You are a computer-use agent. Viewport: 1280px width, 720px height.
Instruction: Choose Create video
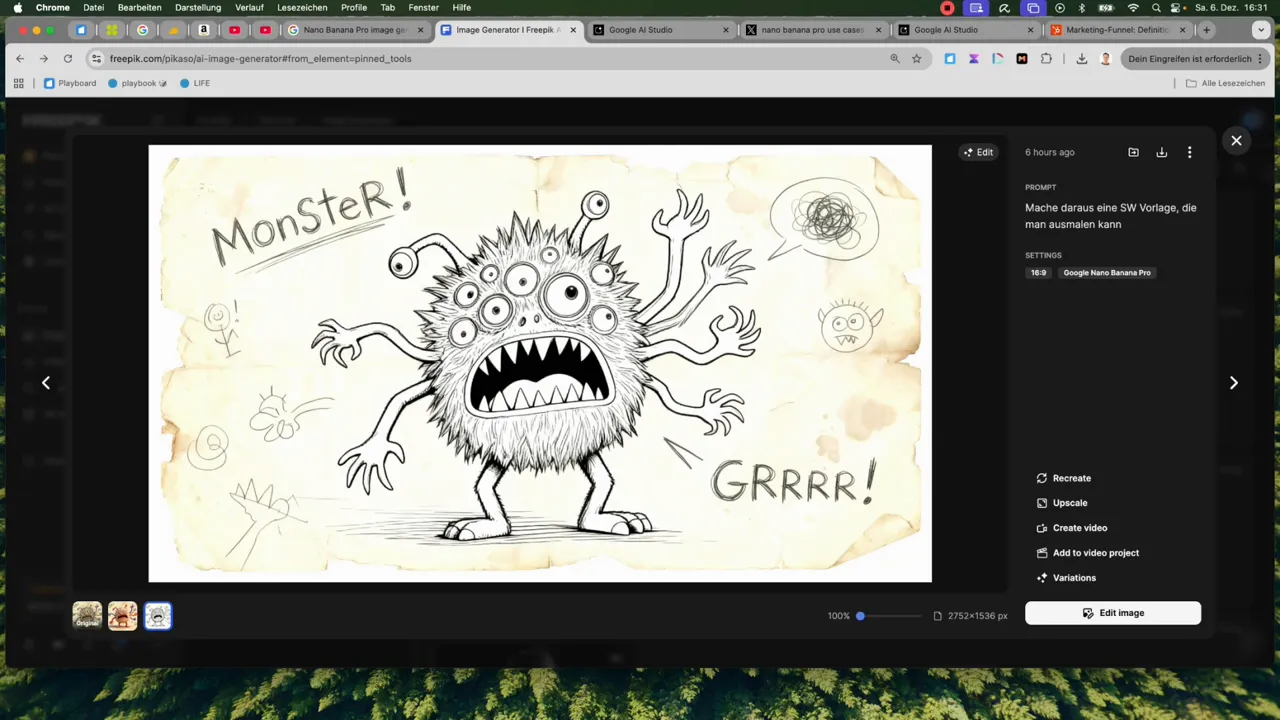pyautogui.click(x=1079, y=528)
